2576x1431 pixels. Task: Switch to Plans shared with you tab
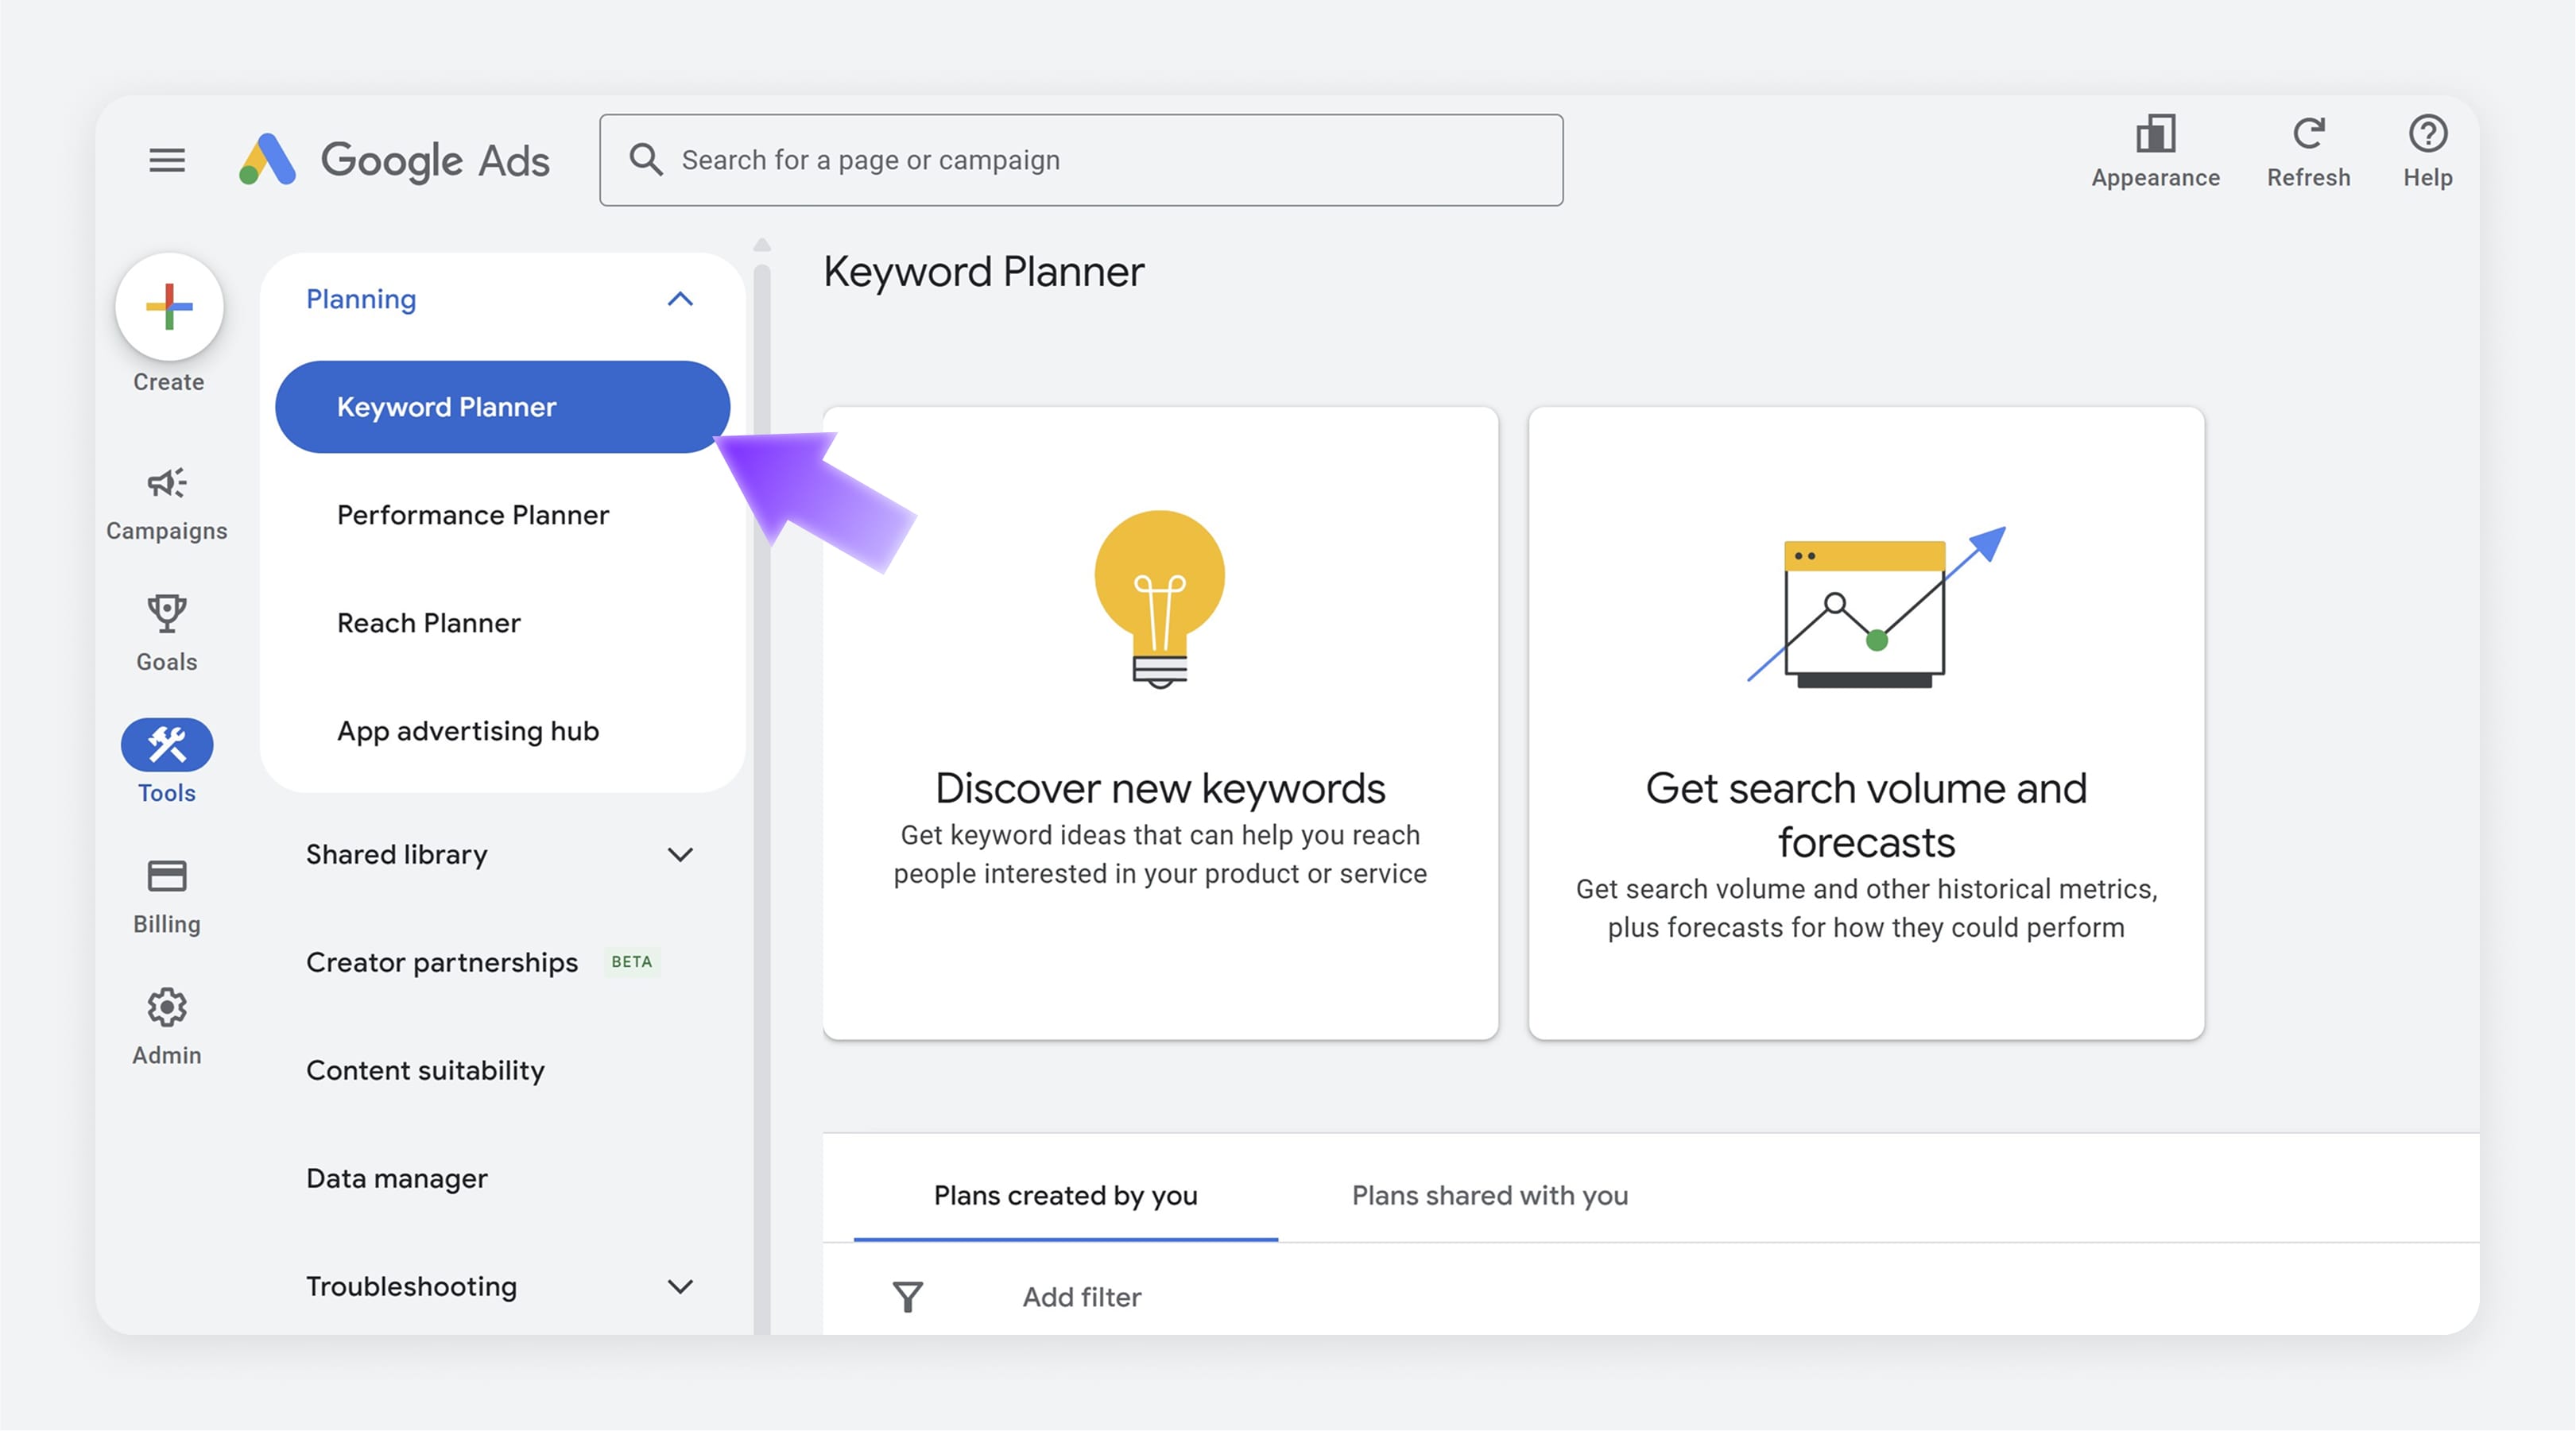(x=1490, y=1195)
